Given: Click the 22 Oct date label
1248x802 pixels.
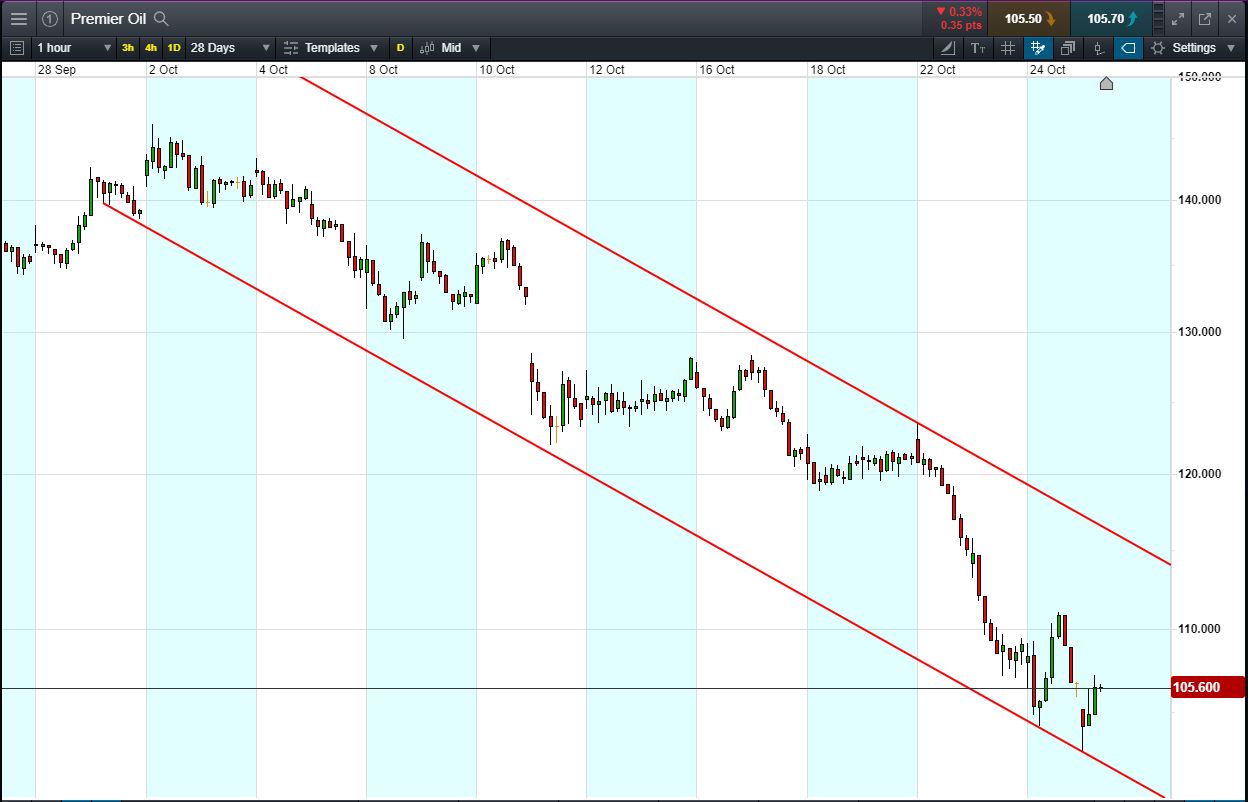Looking at the screenshot, I should [937, 69].
